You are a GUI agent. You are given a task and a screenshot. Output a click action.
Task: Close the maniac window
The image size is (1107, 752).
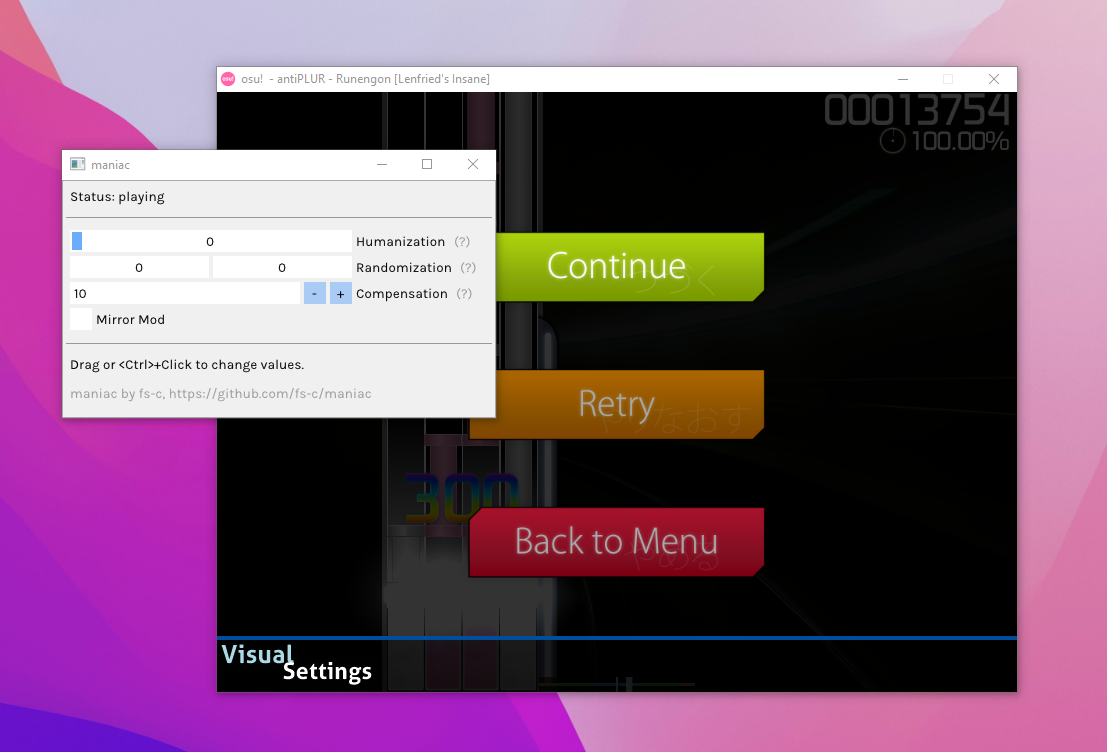473,165
